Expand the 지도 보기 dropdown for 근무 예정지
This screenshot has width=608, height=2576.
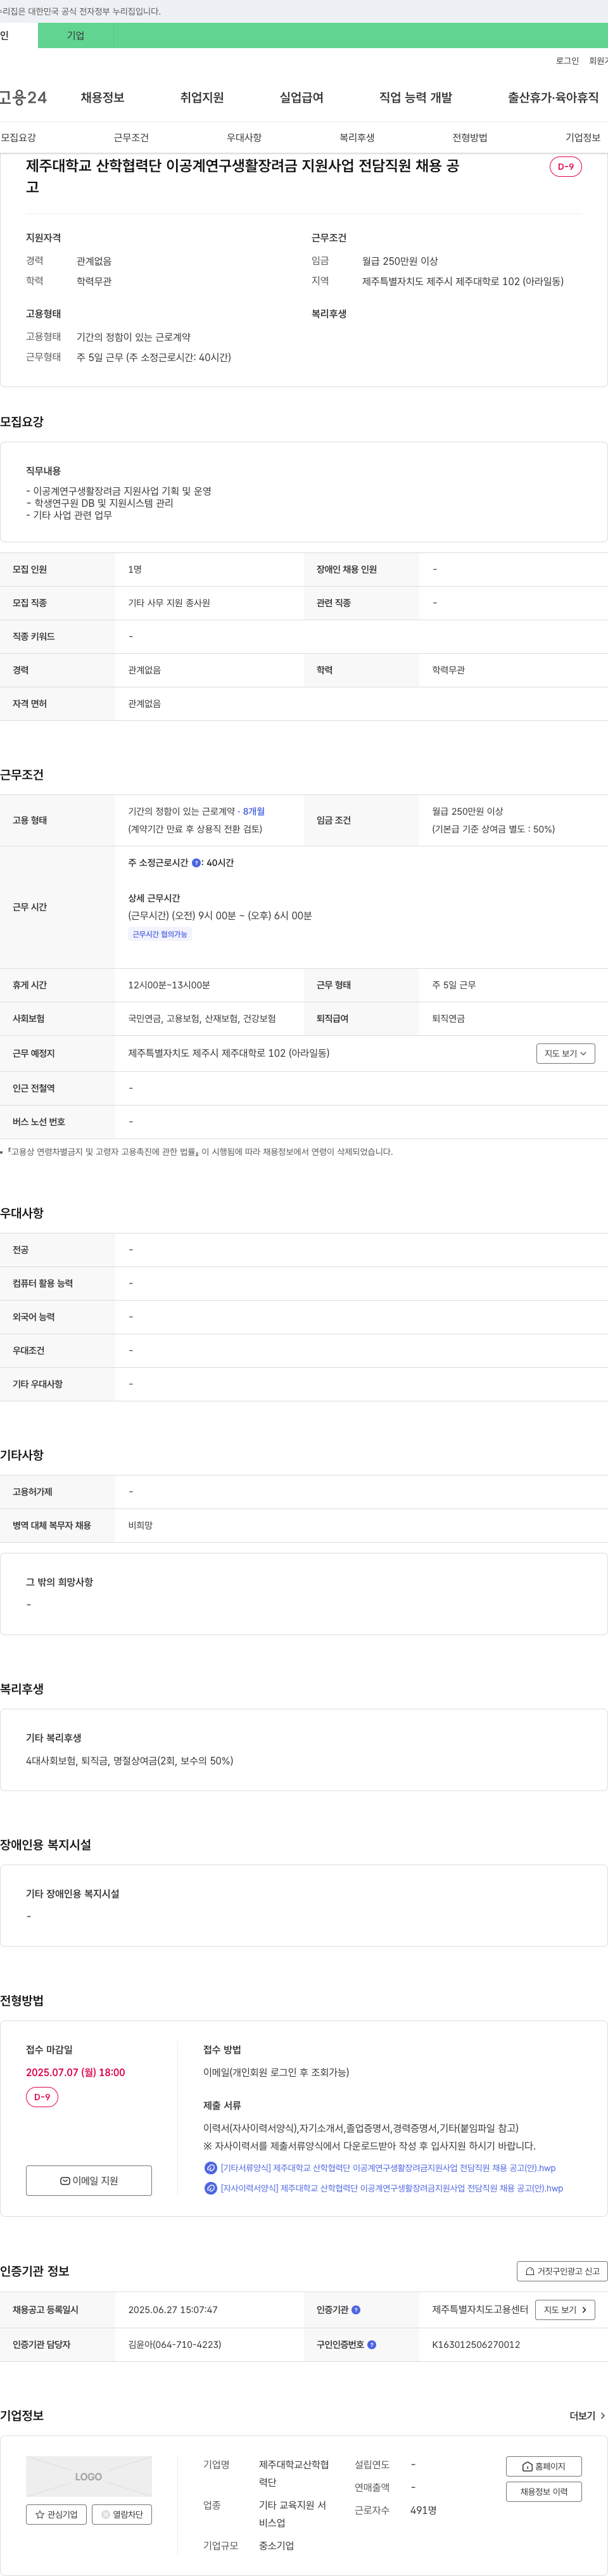(565, 1053)
